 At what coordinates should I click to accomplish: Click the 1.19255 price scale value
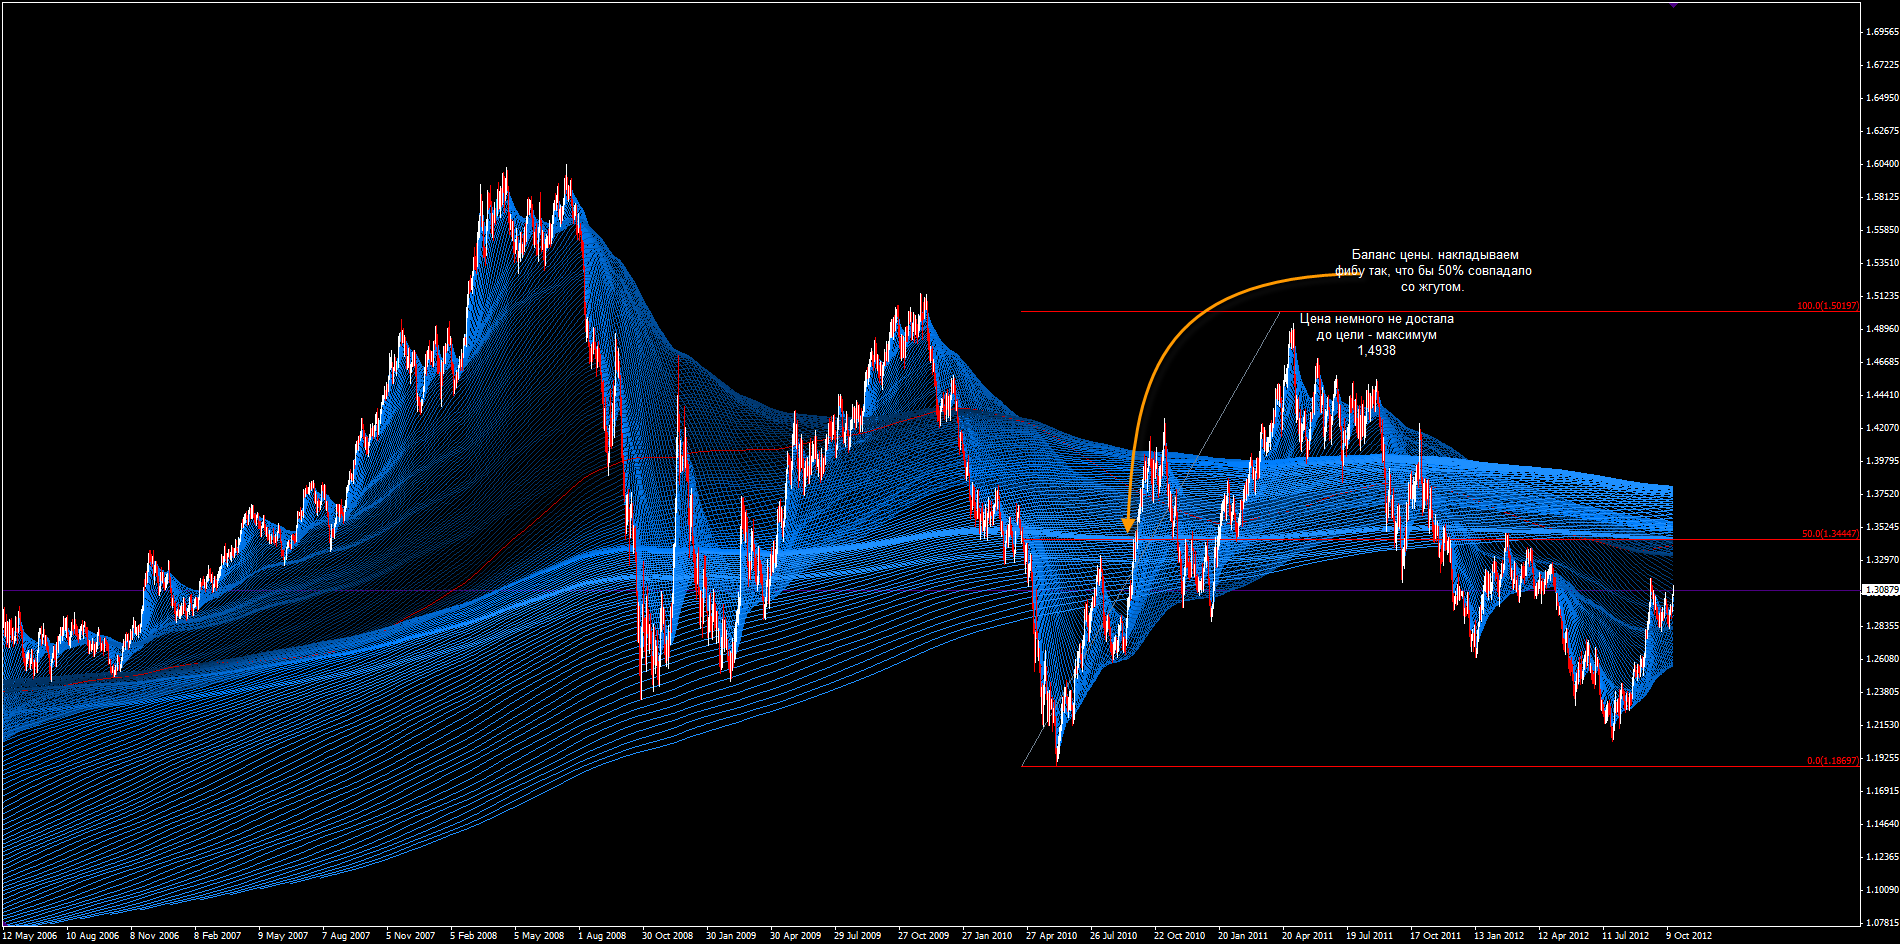[1882, 758]
